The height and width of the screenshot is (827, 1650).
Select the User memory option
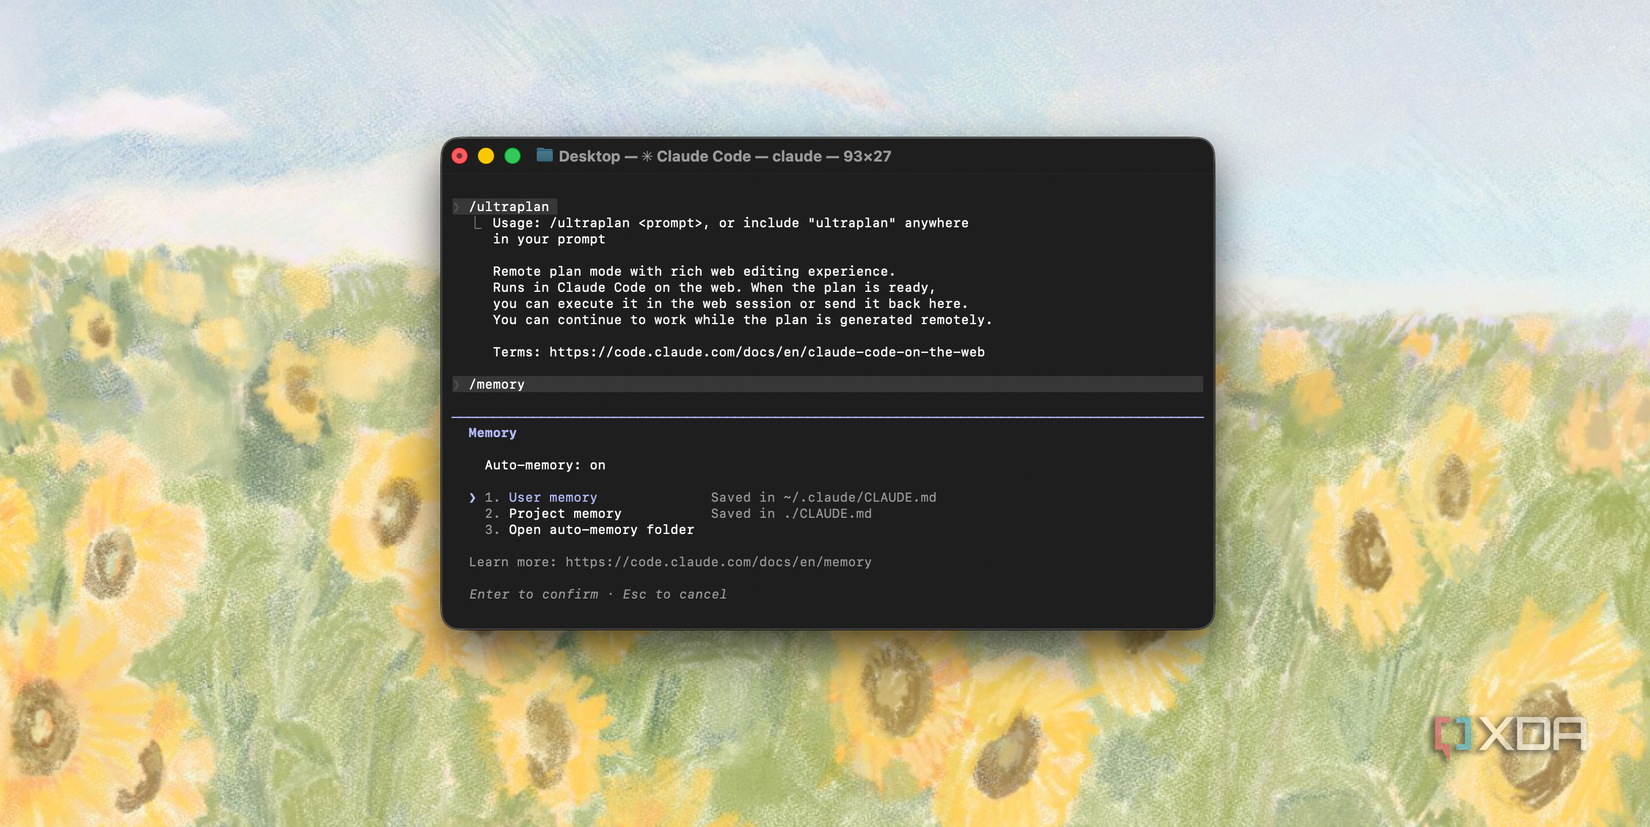(x=553, y=497)
